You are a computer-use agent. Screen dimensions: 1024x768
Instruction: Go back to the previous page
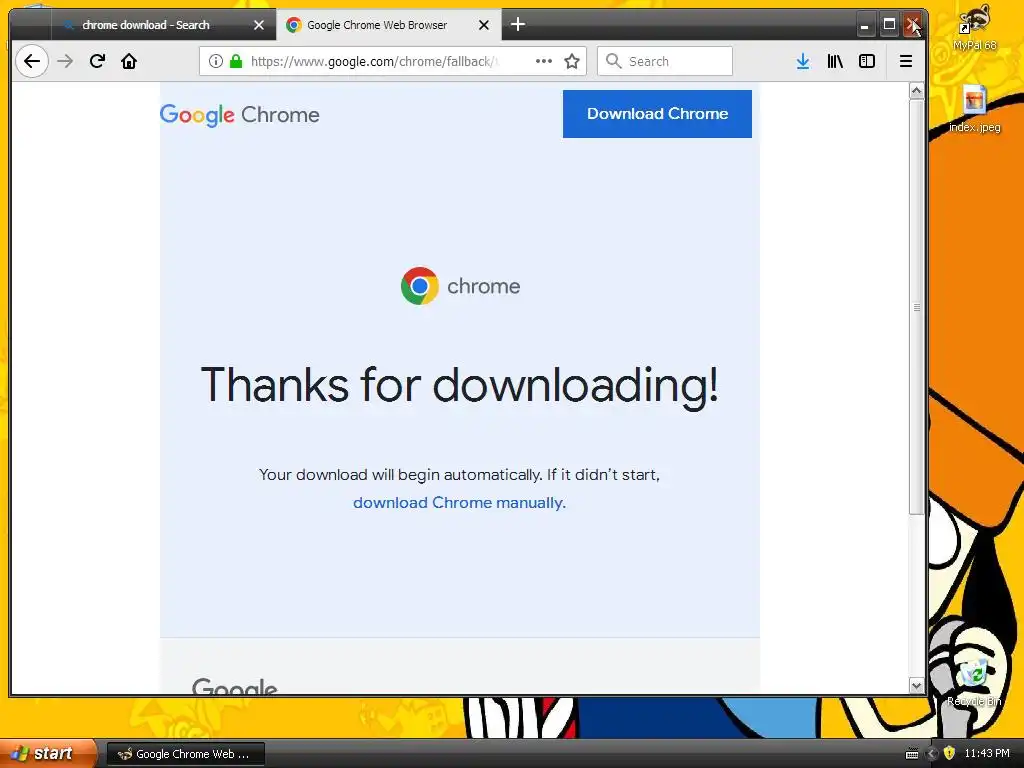(x=31, y=61)
